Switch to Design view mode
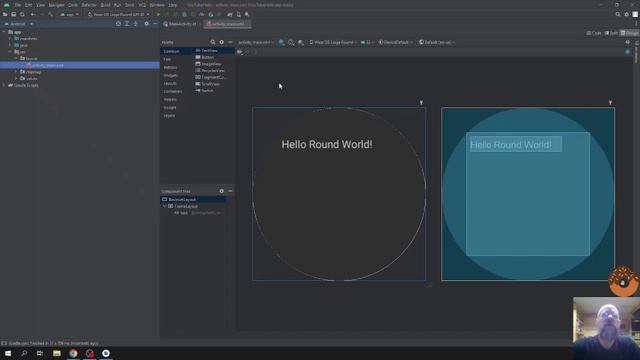Screen dimensions: 640x360 point(629,33)
